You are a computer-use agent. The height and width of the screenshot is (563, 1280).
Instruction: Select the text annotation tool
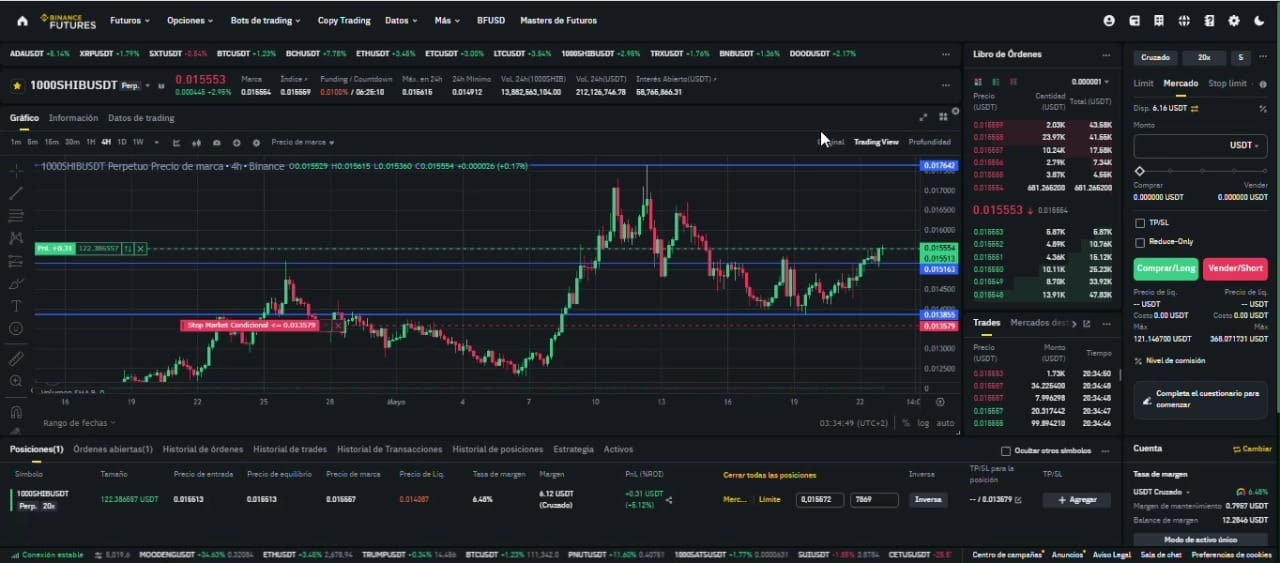(16, 306)
